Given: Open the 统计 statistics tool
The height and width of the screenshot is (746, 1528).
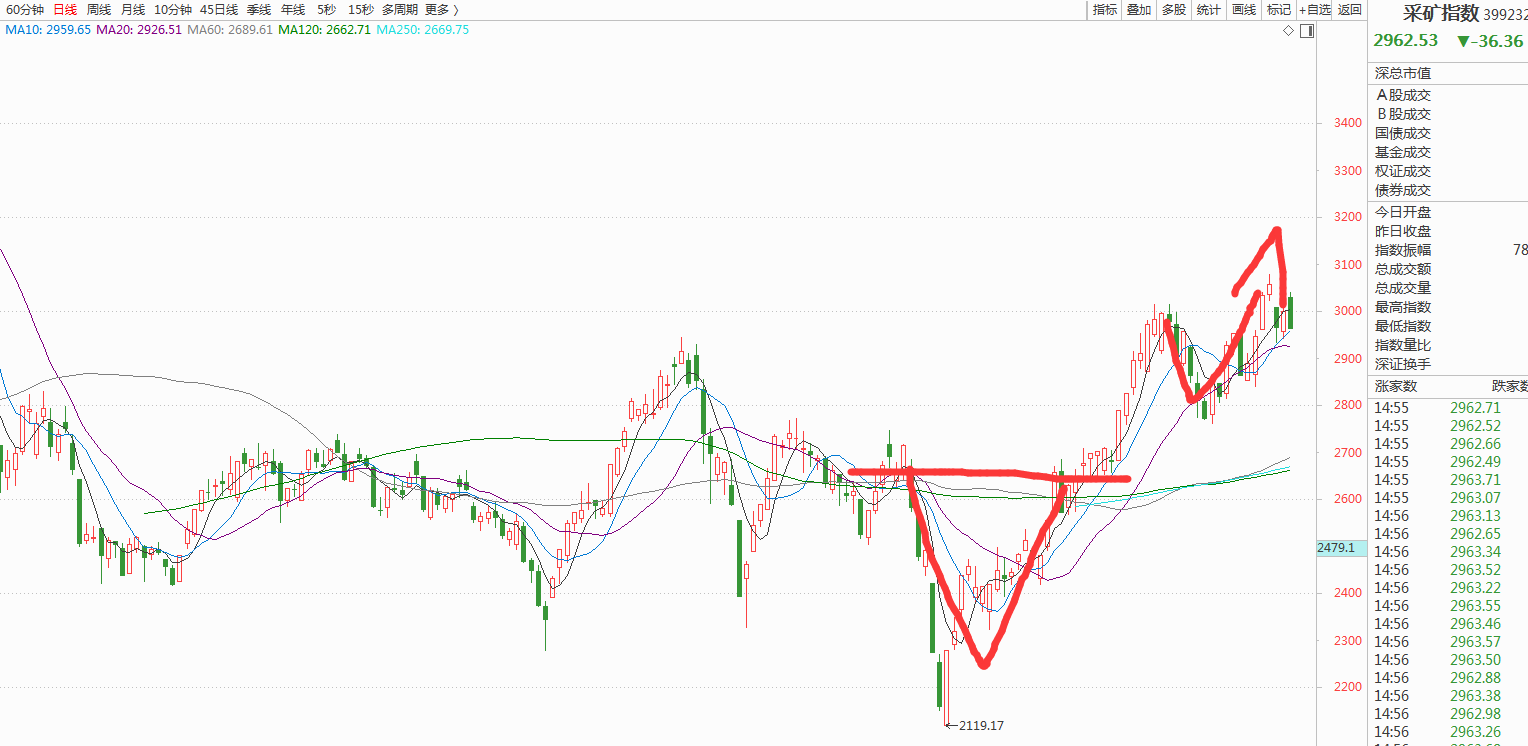Looking at the screenshot, I should 1208,10.
